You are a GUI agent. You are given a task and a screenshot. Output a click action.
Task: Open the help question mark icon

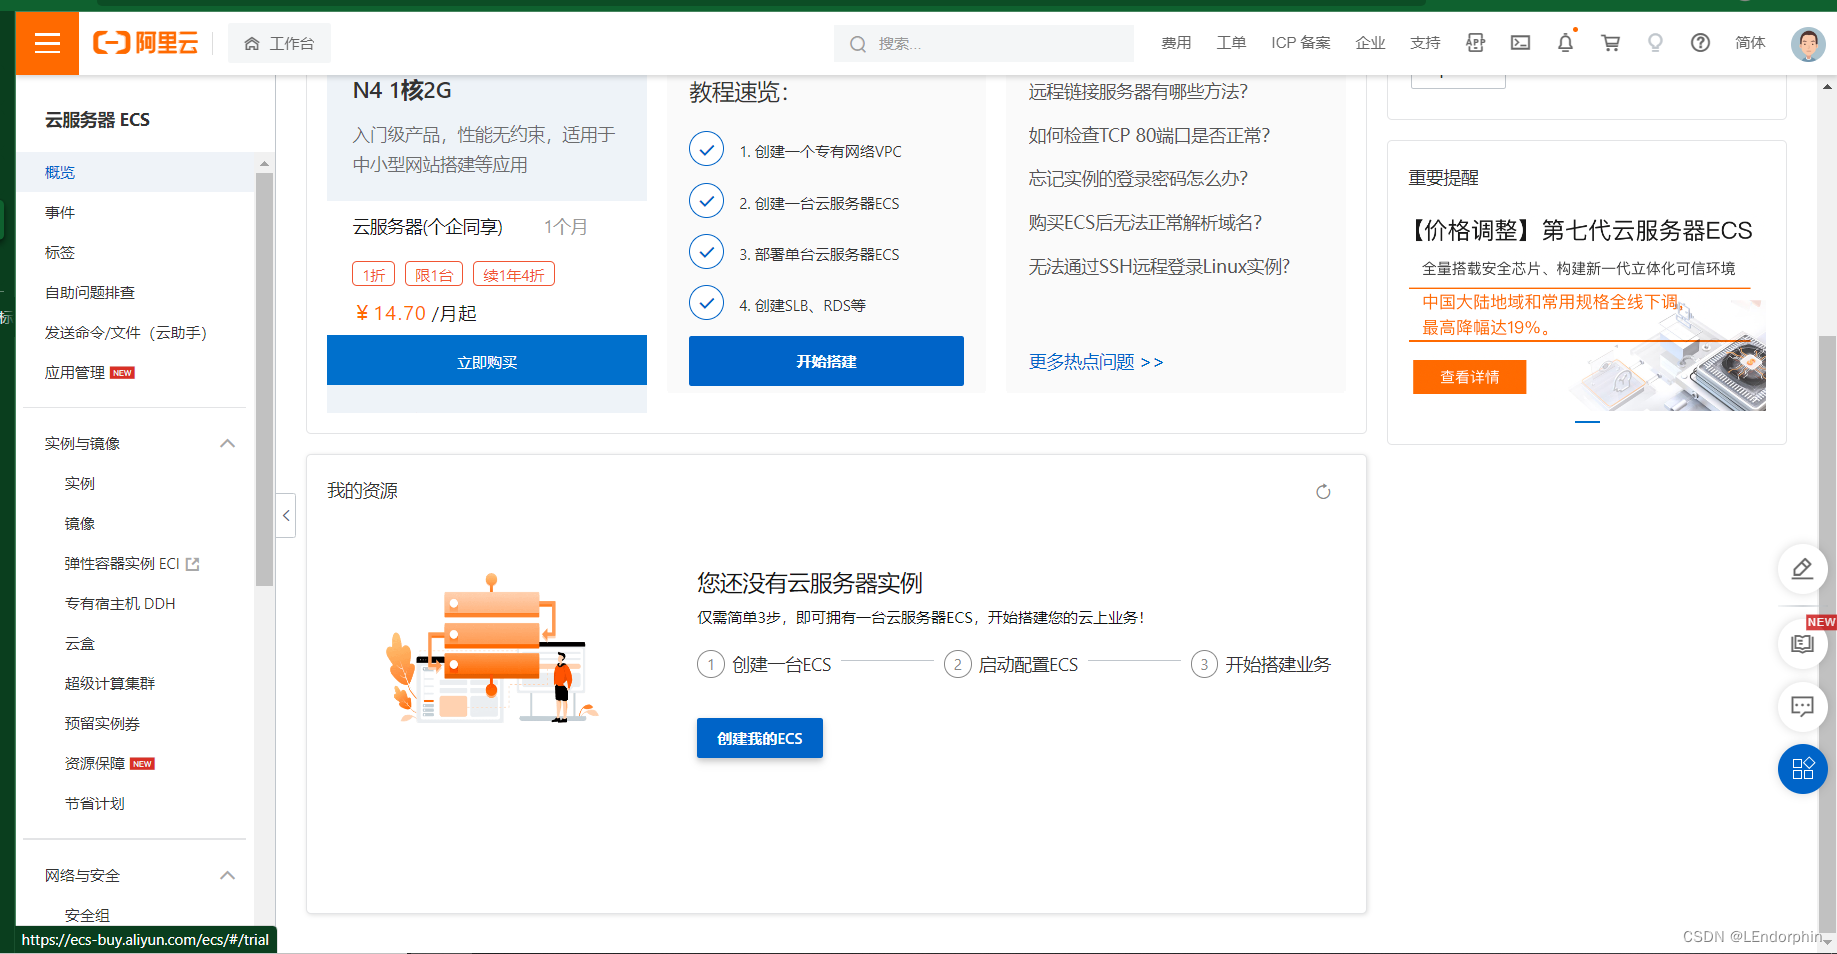pos(1700,43)
